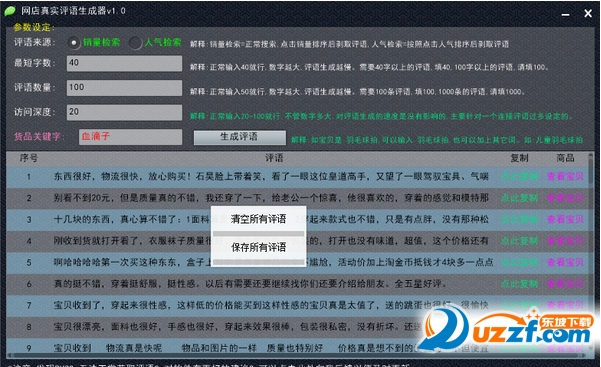Click 查看宝贝 link for row 1
Screen dimensions: 601x367
click(x=565, y=176)
